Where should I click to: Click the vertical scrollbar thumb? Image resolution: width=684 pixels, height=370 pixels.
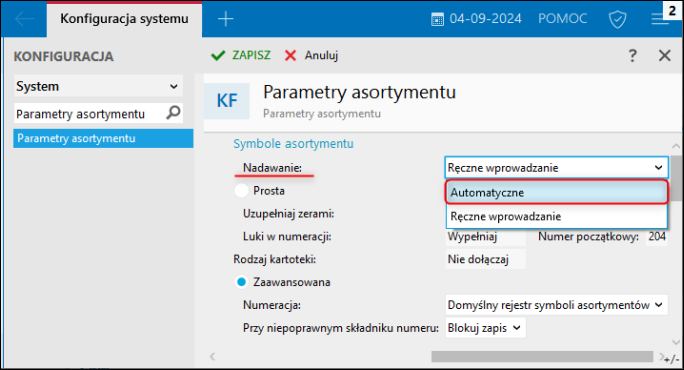[x=676, y=178]
